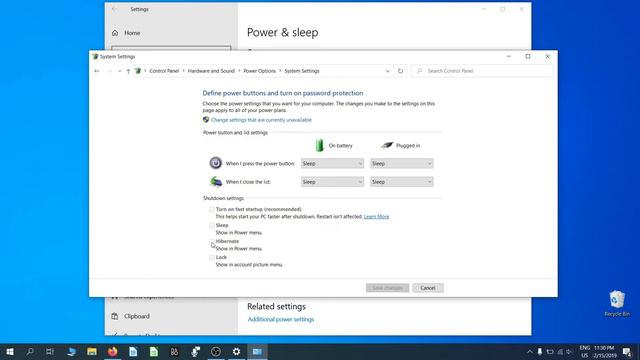Screen dimensions: 640x360
Task: Toggle the Lock checkbox
Action: coord(212,258)
